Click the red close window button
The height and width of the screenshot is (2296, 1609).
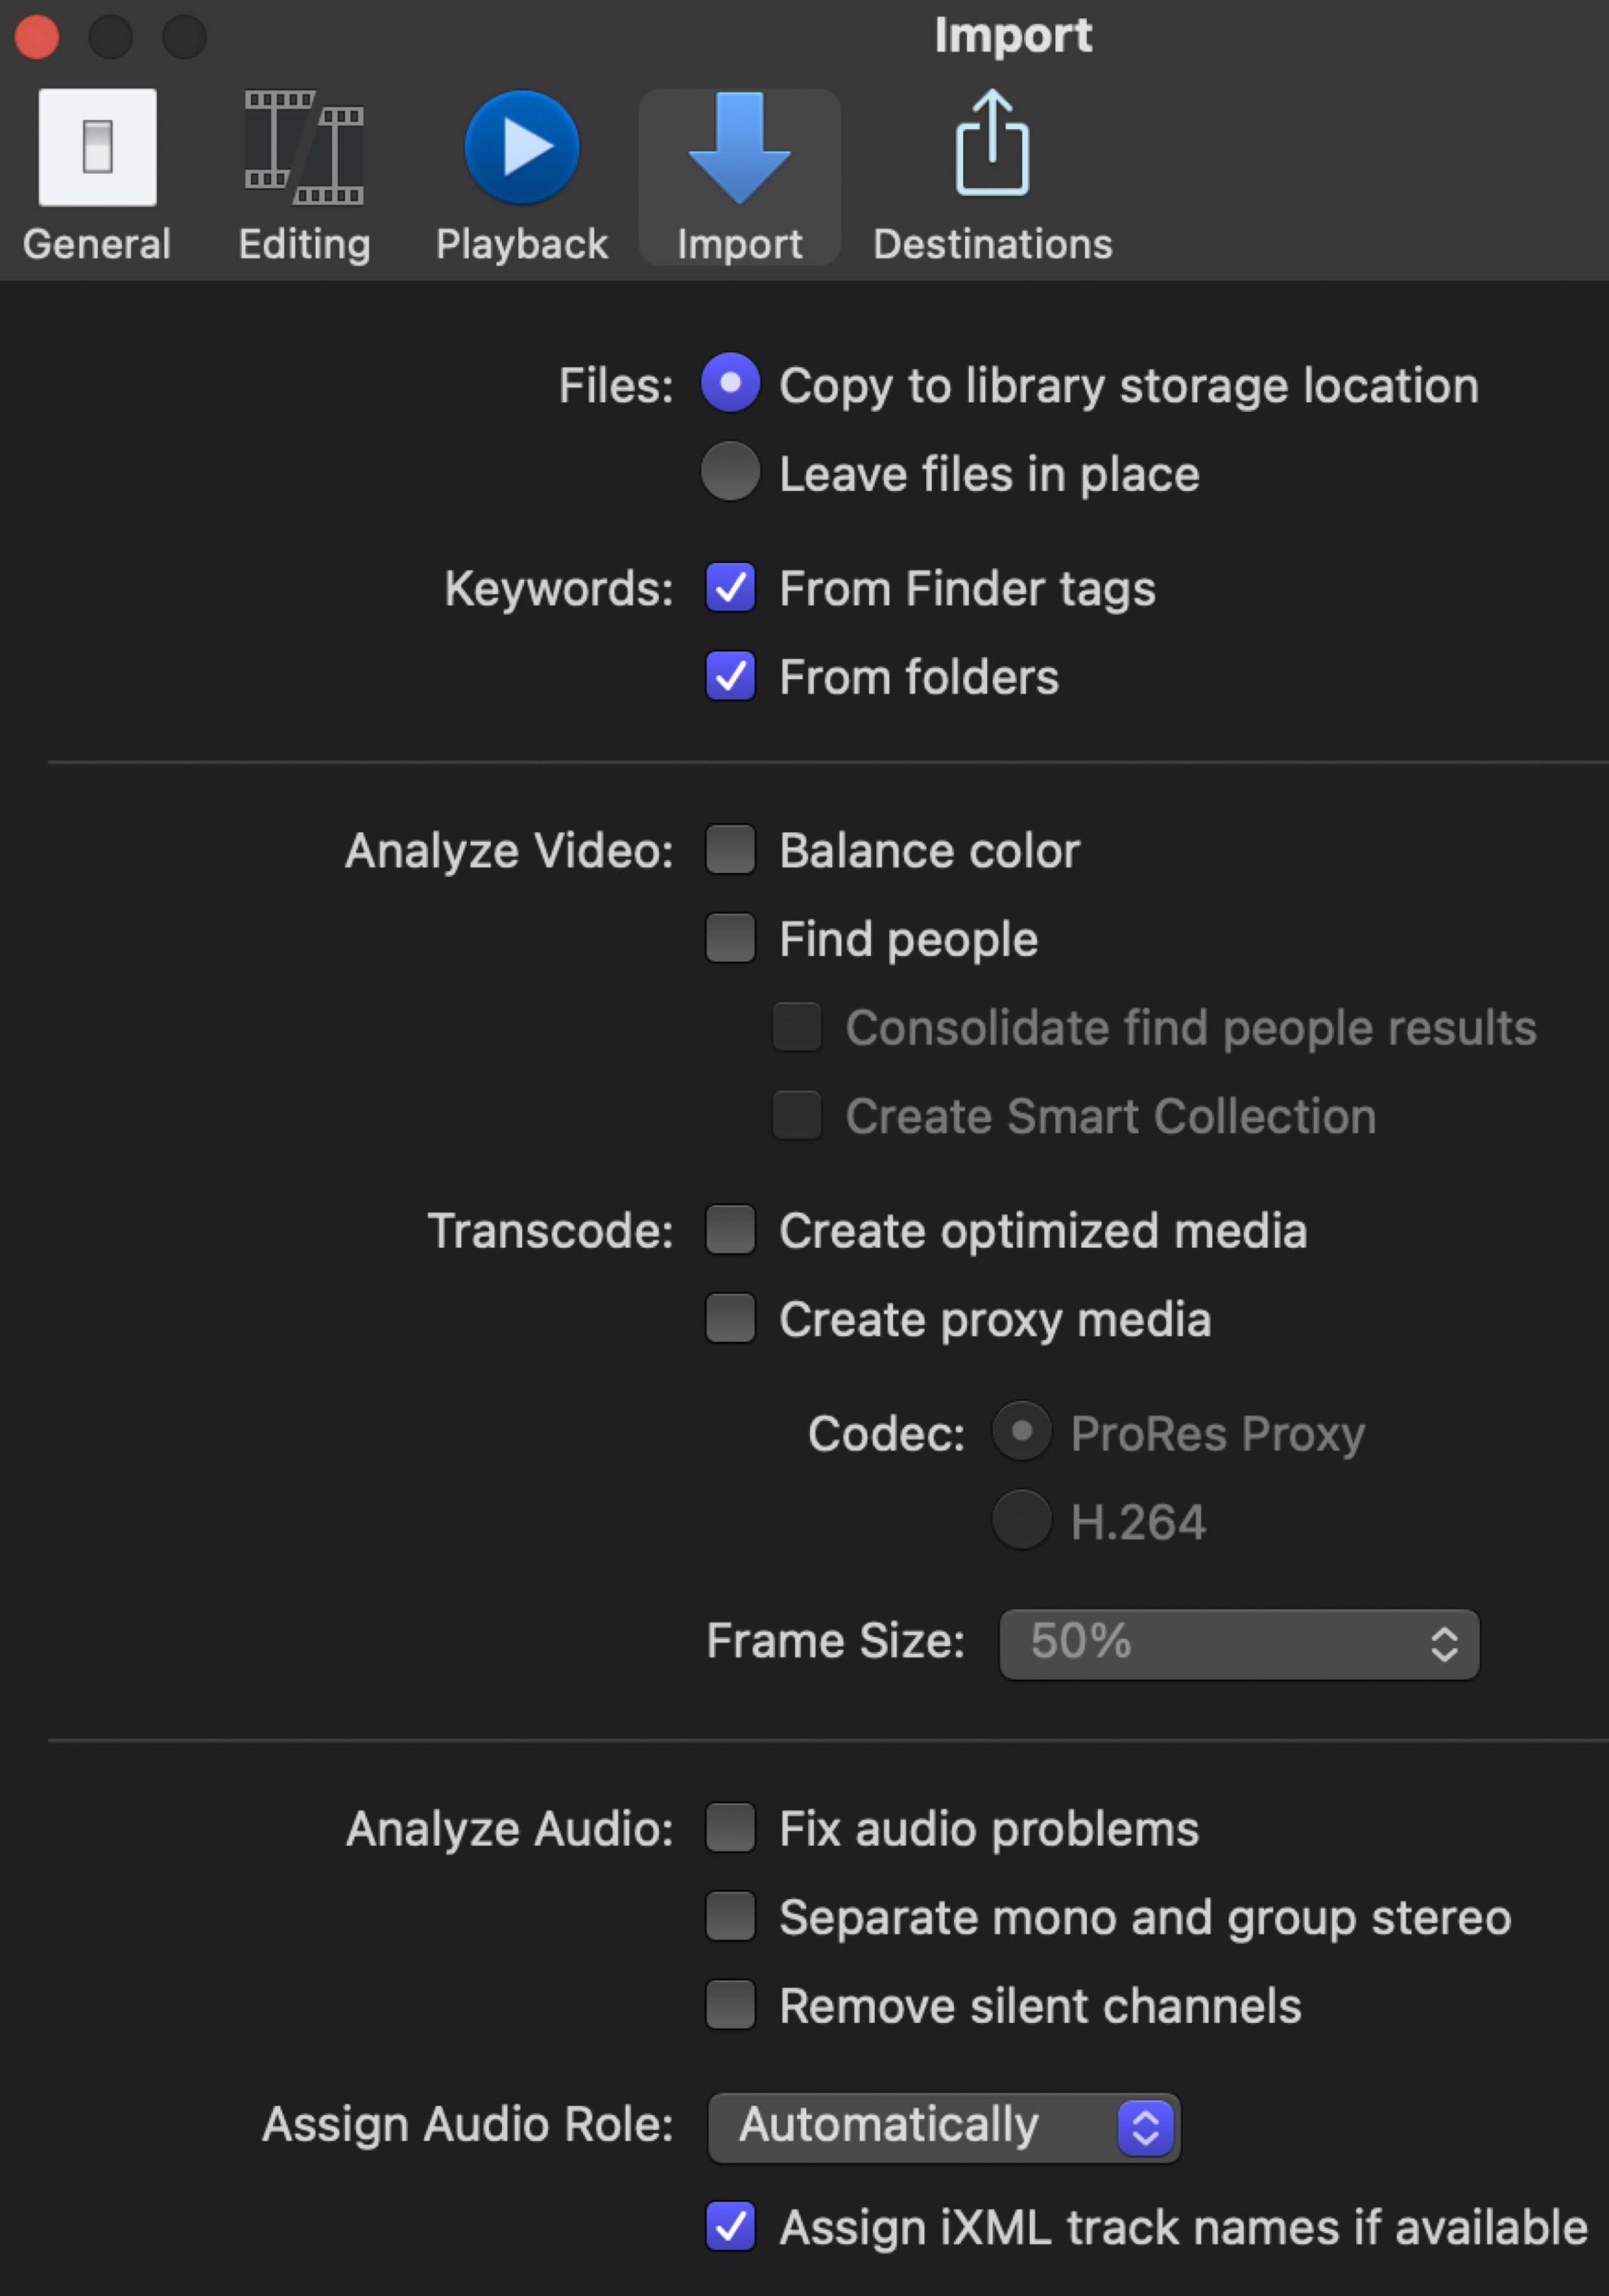(x=37, y=37)
